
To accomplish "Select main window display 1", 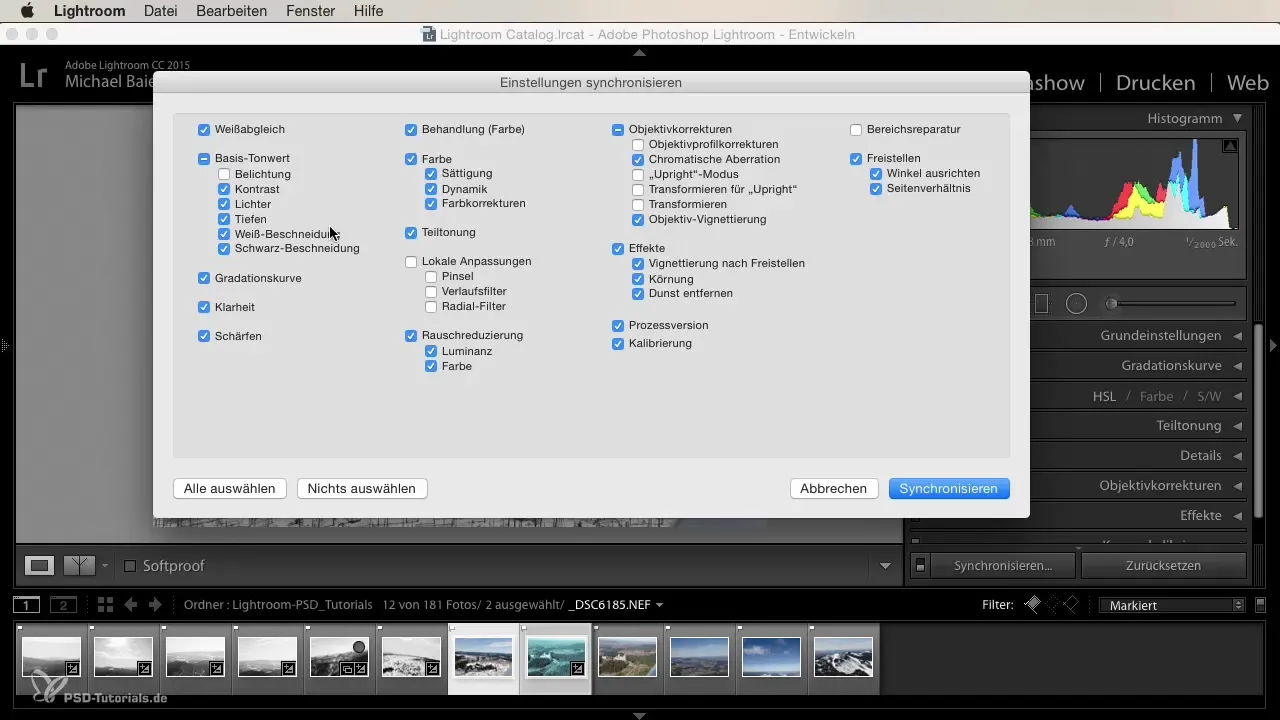I will (x=26, y=605).
